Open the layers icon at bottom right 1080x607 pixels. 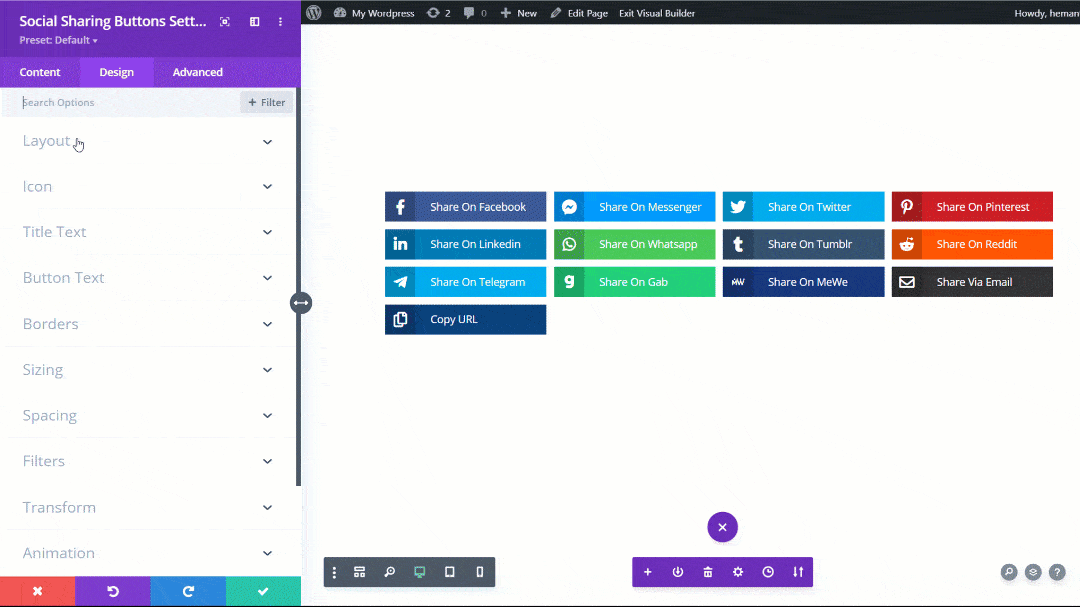(1033, 572)
